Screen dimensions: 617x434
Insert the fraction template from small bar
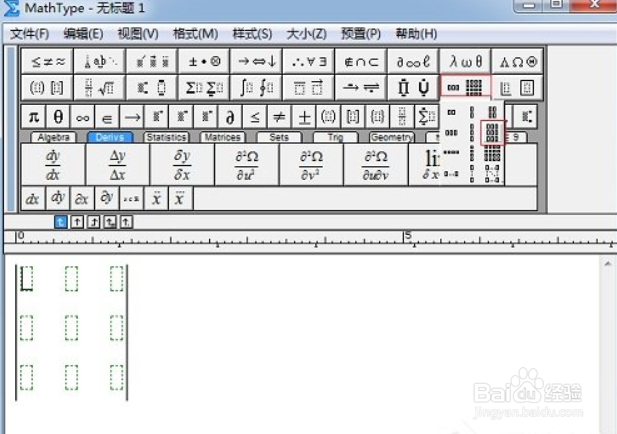pyautogui.click(x=402, y=117)
